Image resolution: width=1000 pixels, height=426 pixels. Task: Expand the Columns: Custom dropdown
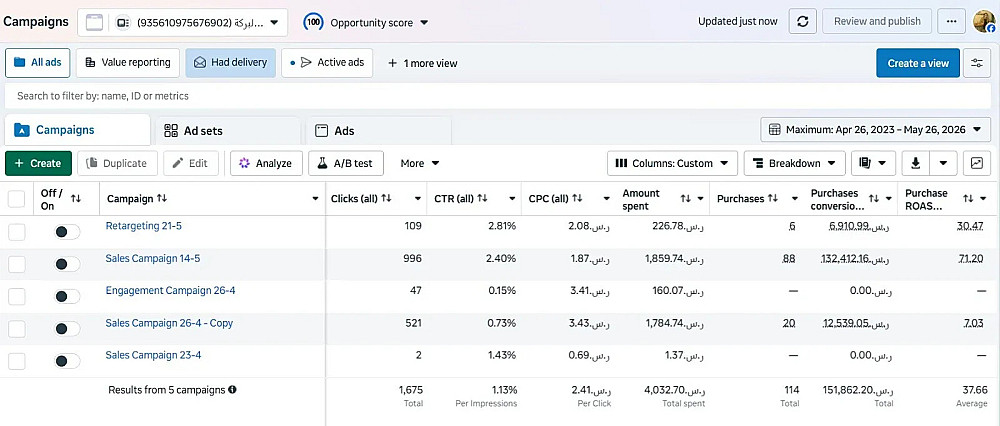tap(672, 163)
